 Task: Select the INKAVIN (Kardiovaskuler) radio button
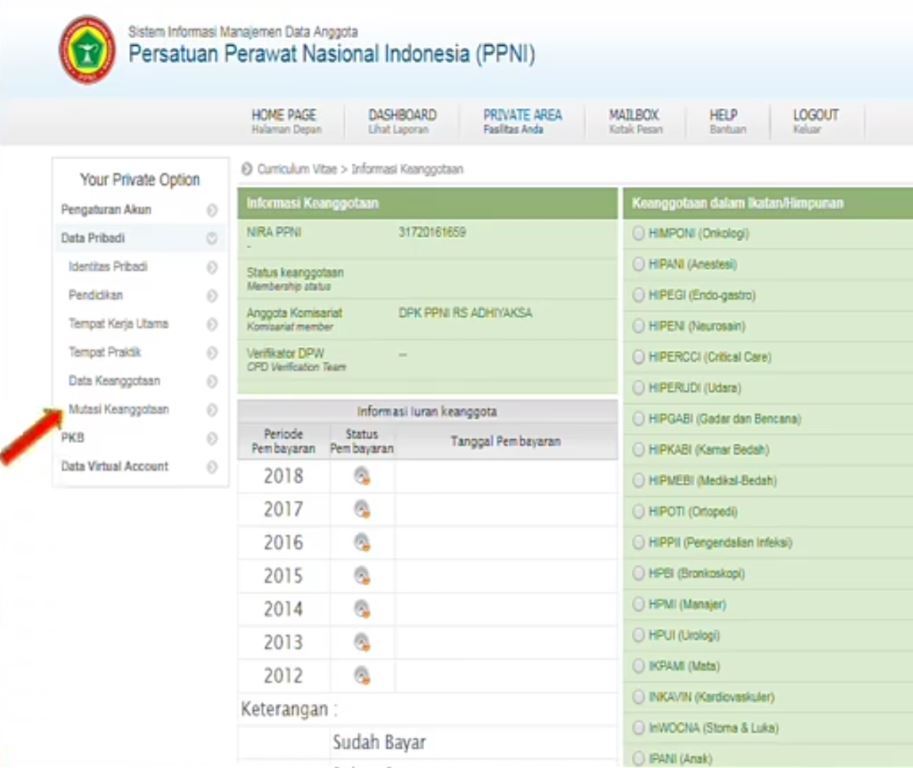639,696
